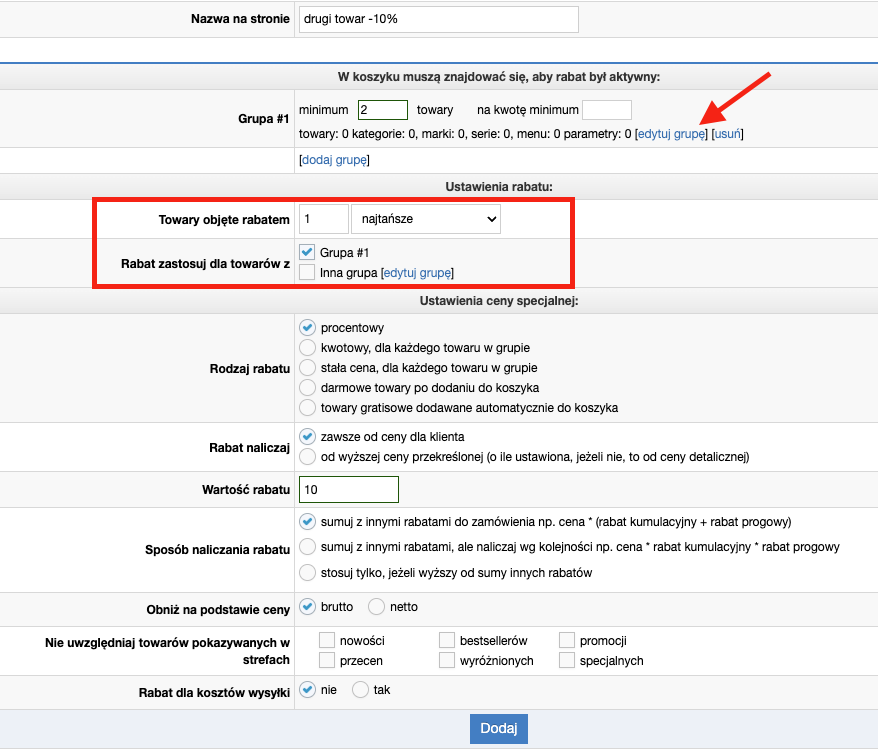Uncheck the 'Grupa #1' checkbox
This screenshot has height=750, width=878.
307,253
